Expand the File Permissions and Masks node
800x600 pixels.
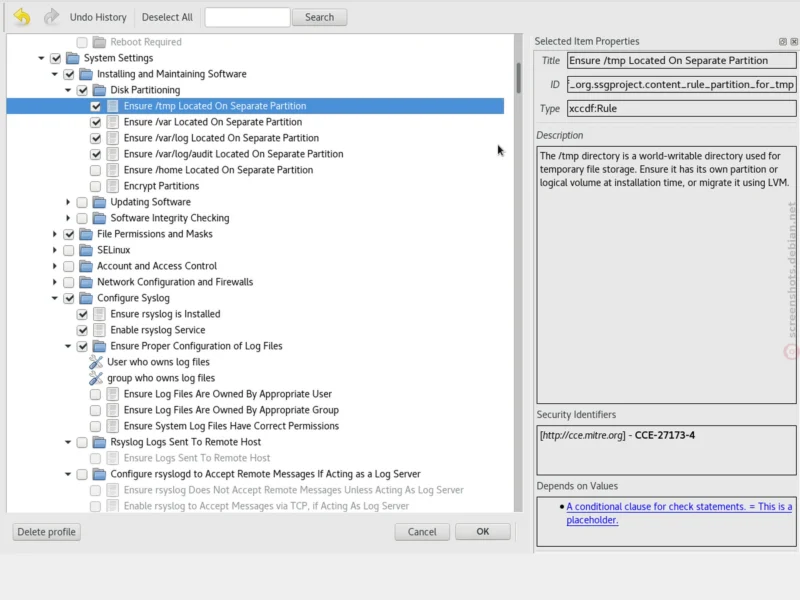55,234
